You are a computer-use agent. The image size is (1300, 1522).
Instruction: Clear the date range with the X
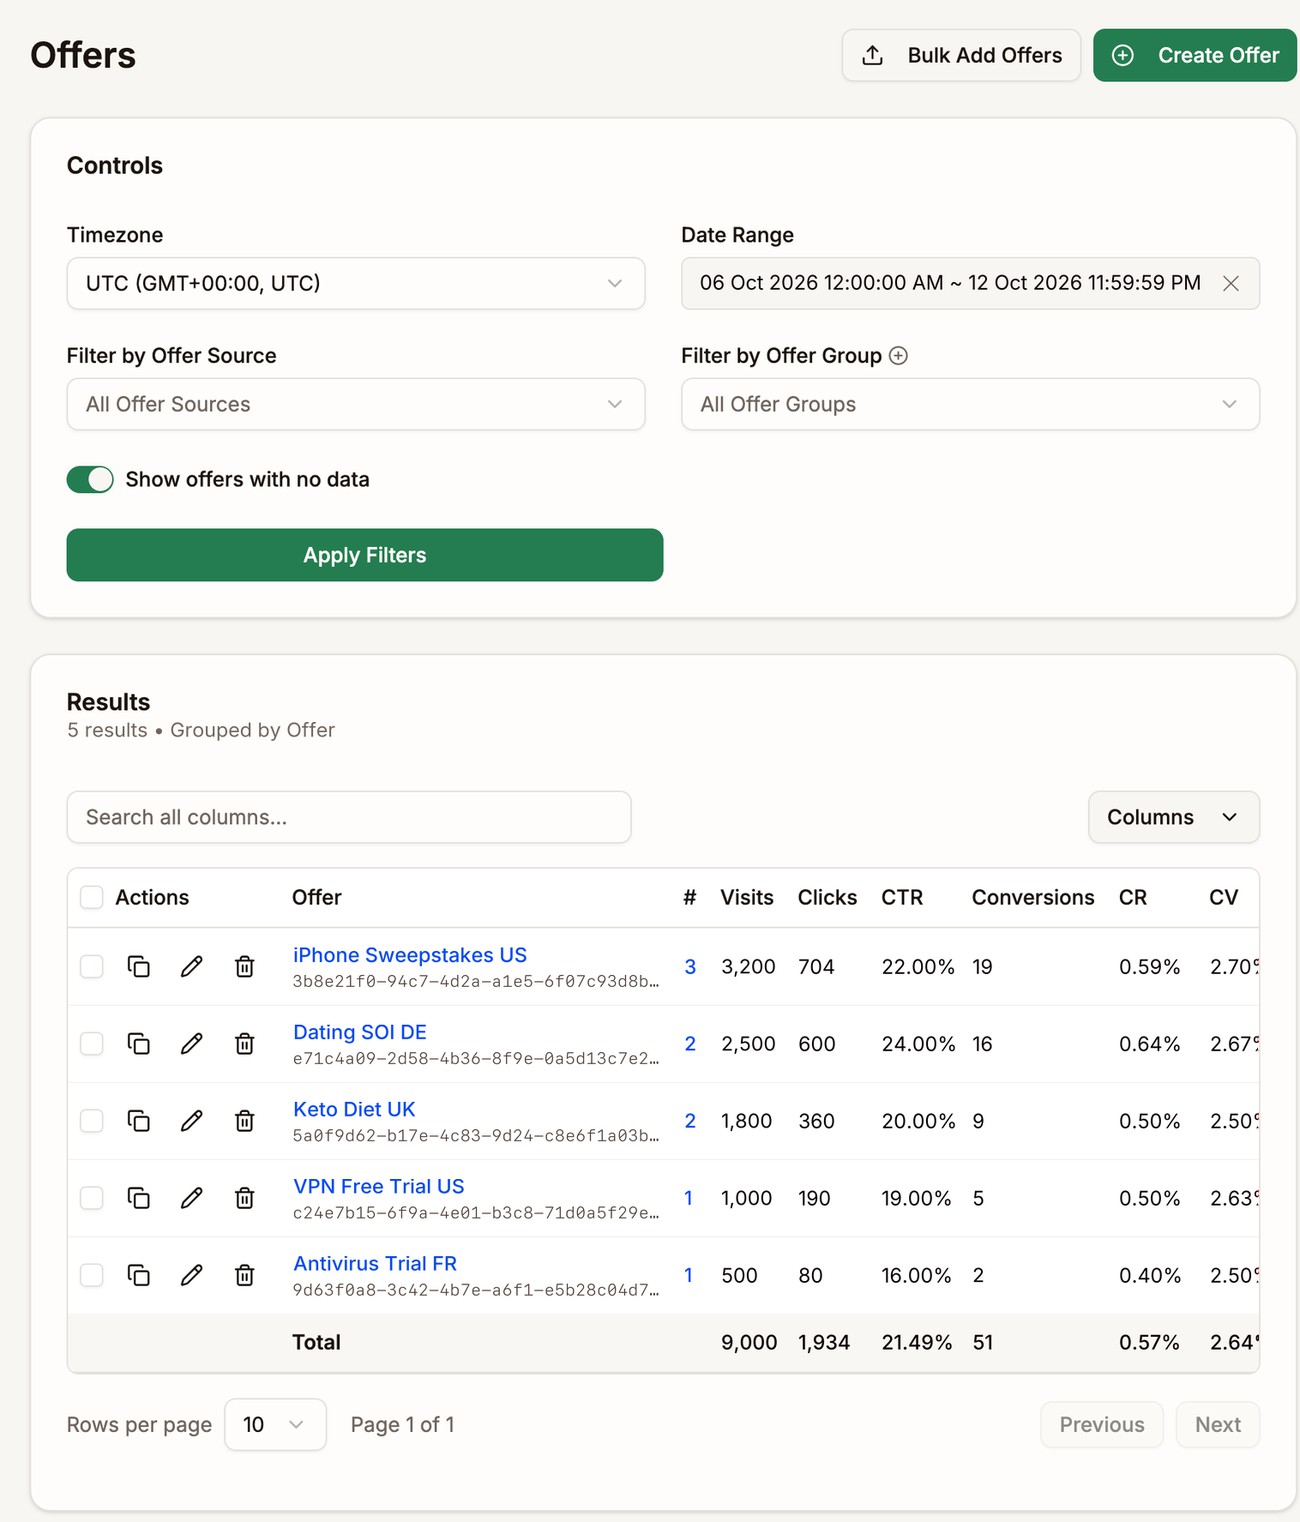tap(1231, 283)
